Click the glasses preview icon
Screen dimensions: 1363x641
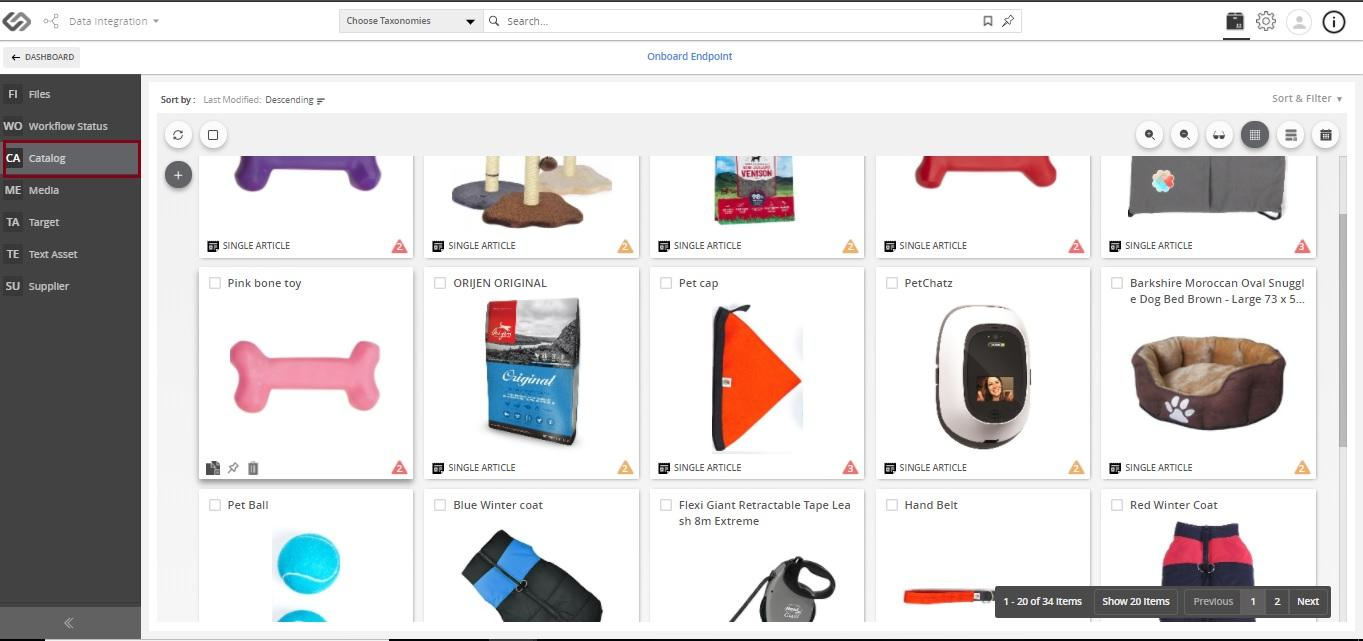1219,135
